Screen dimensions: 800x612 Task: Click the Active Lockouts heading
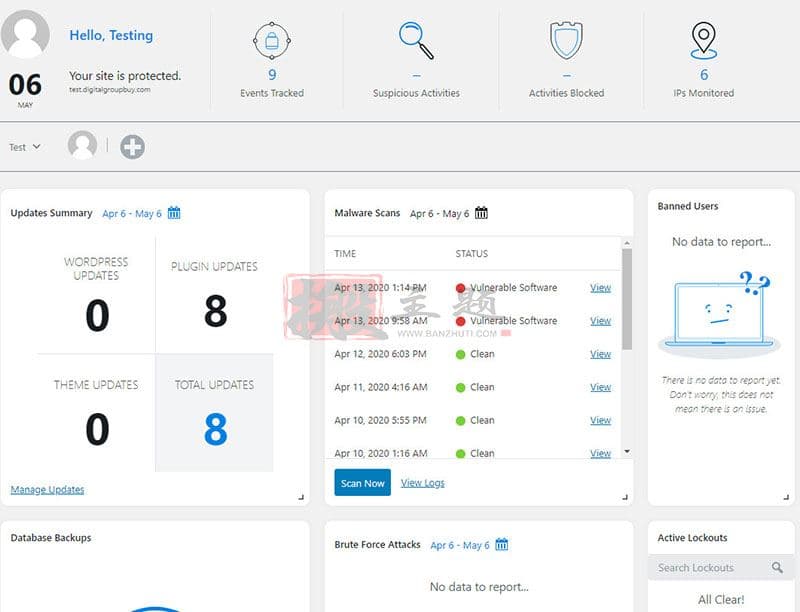692,538
